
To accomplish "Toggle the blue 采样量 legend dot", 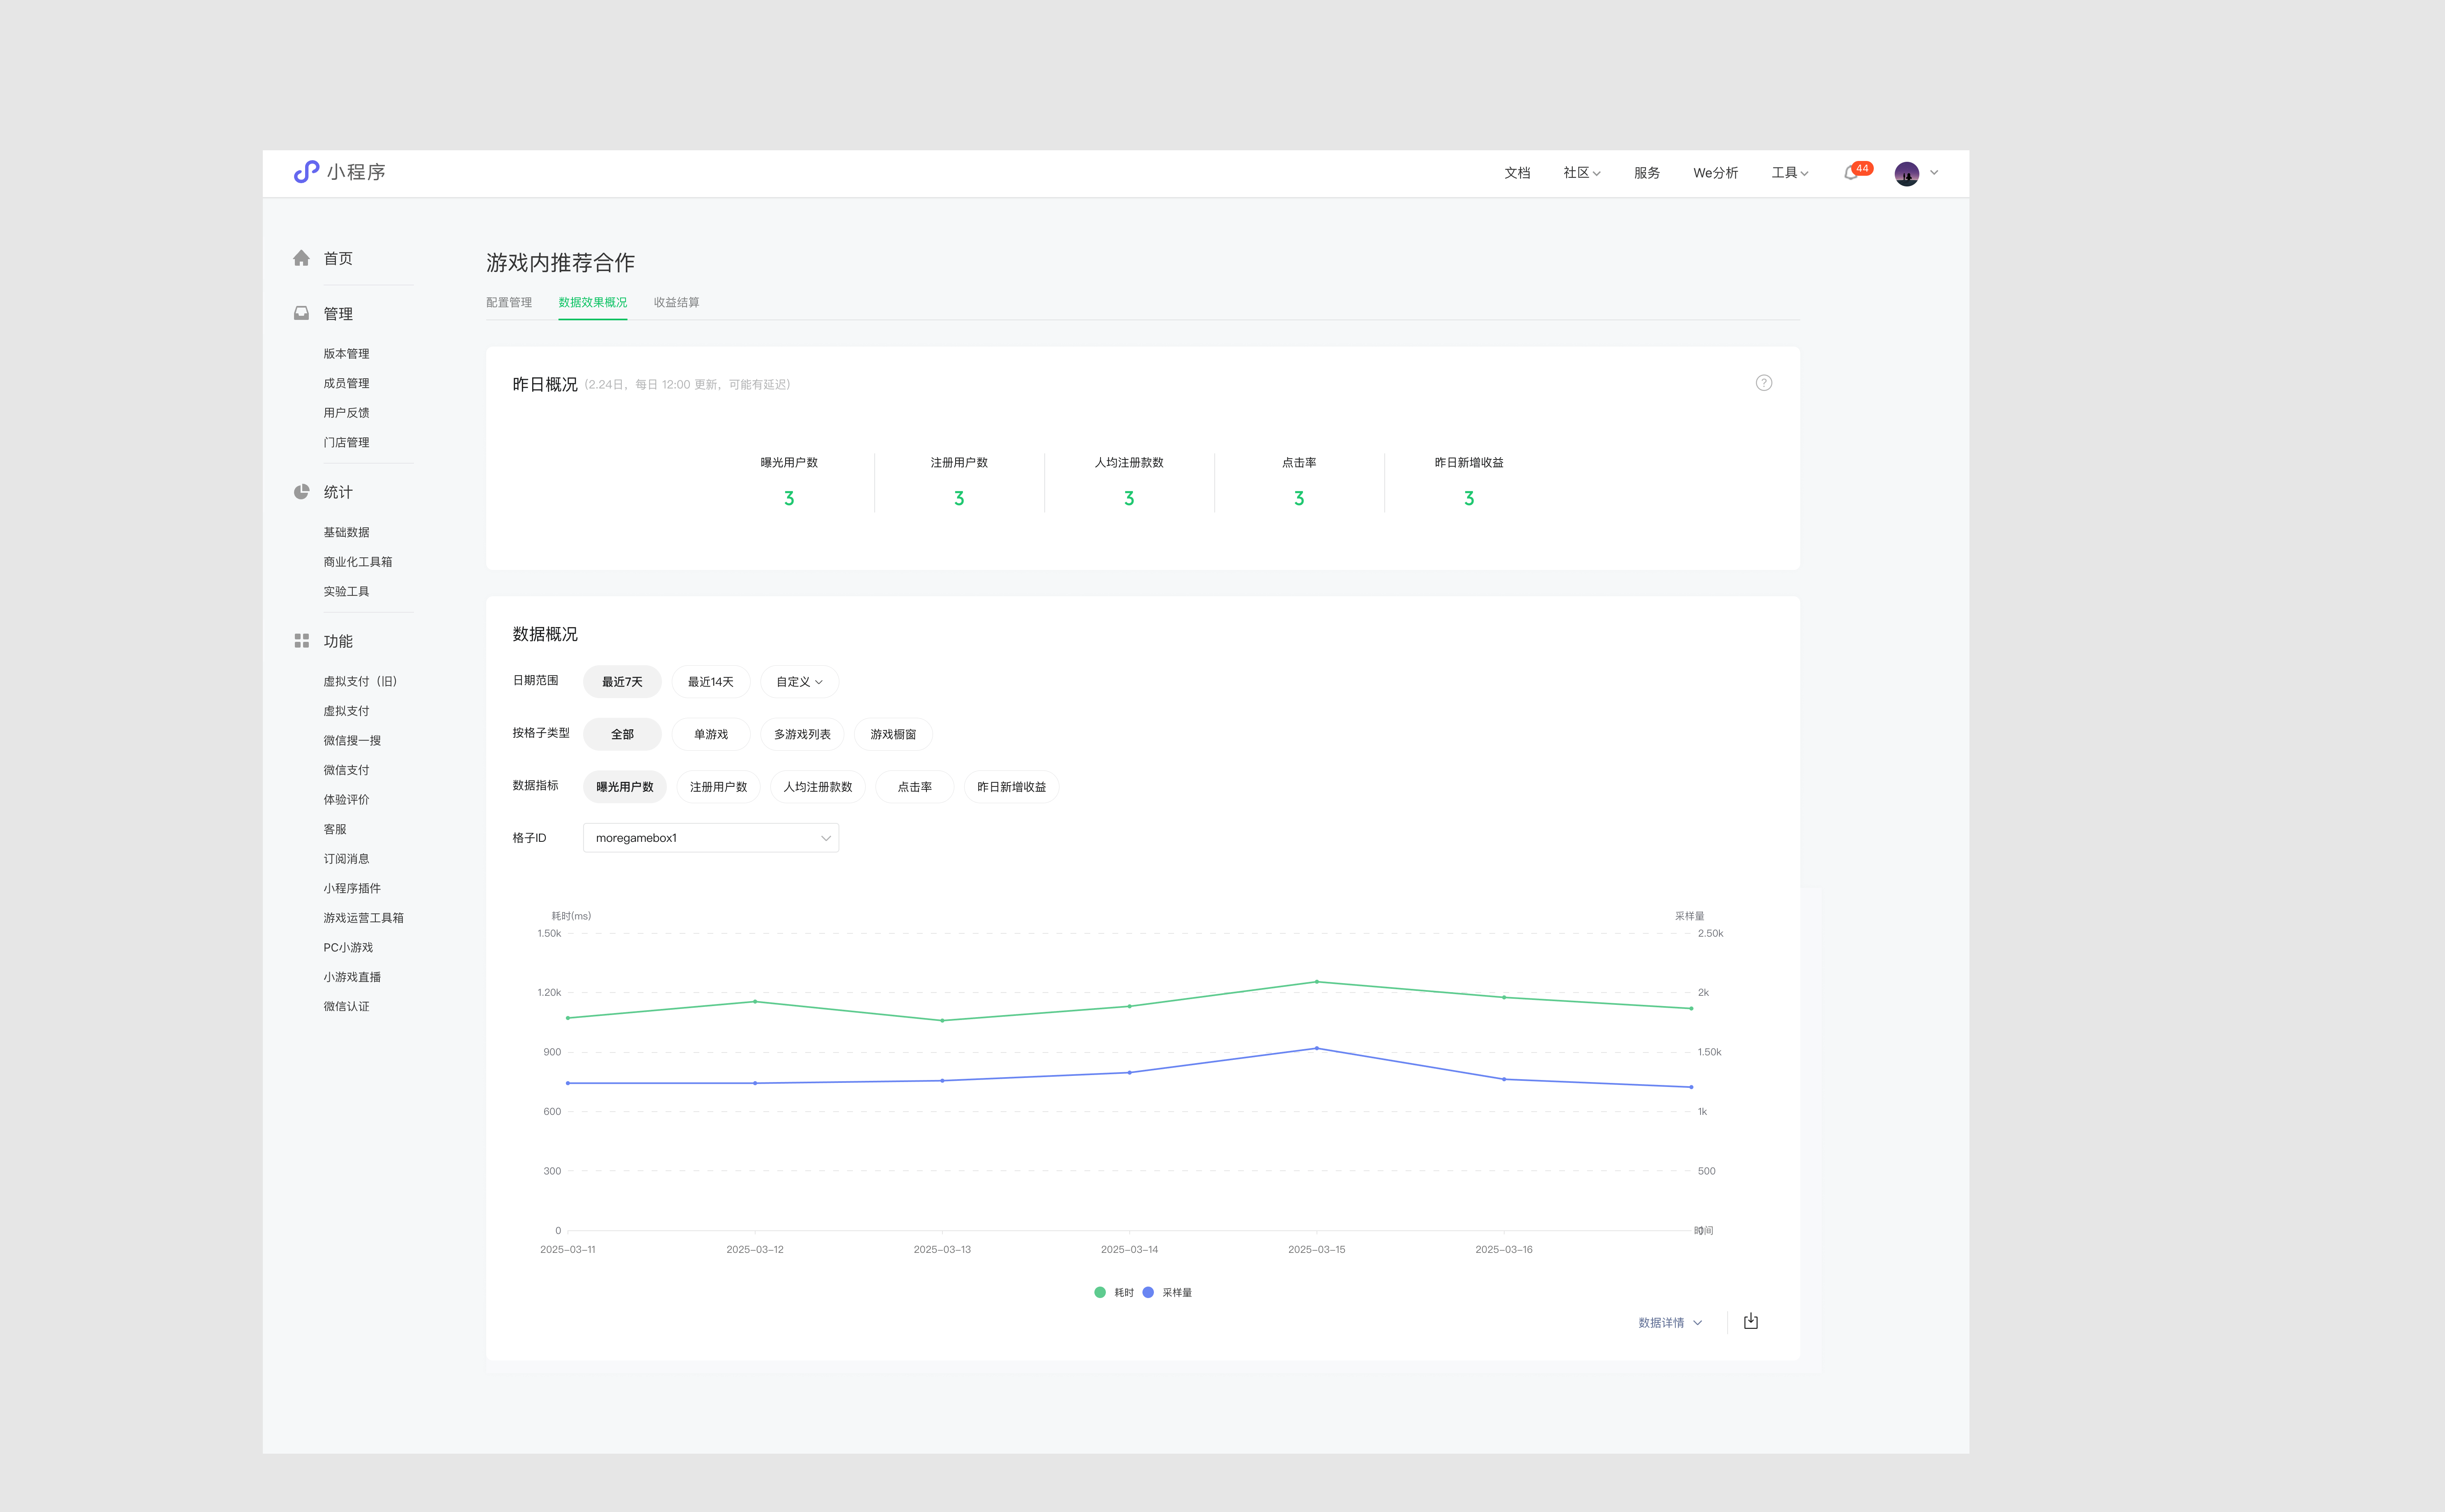I will click(1148, 1293).
